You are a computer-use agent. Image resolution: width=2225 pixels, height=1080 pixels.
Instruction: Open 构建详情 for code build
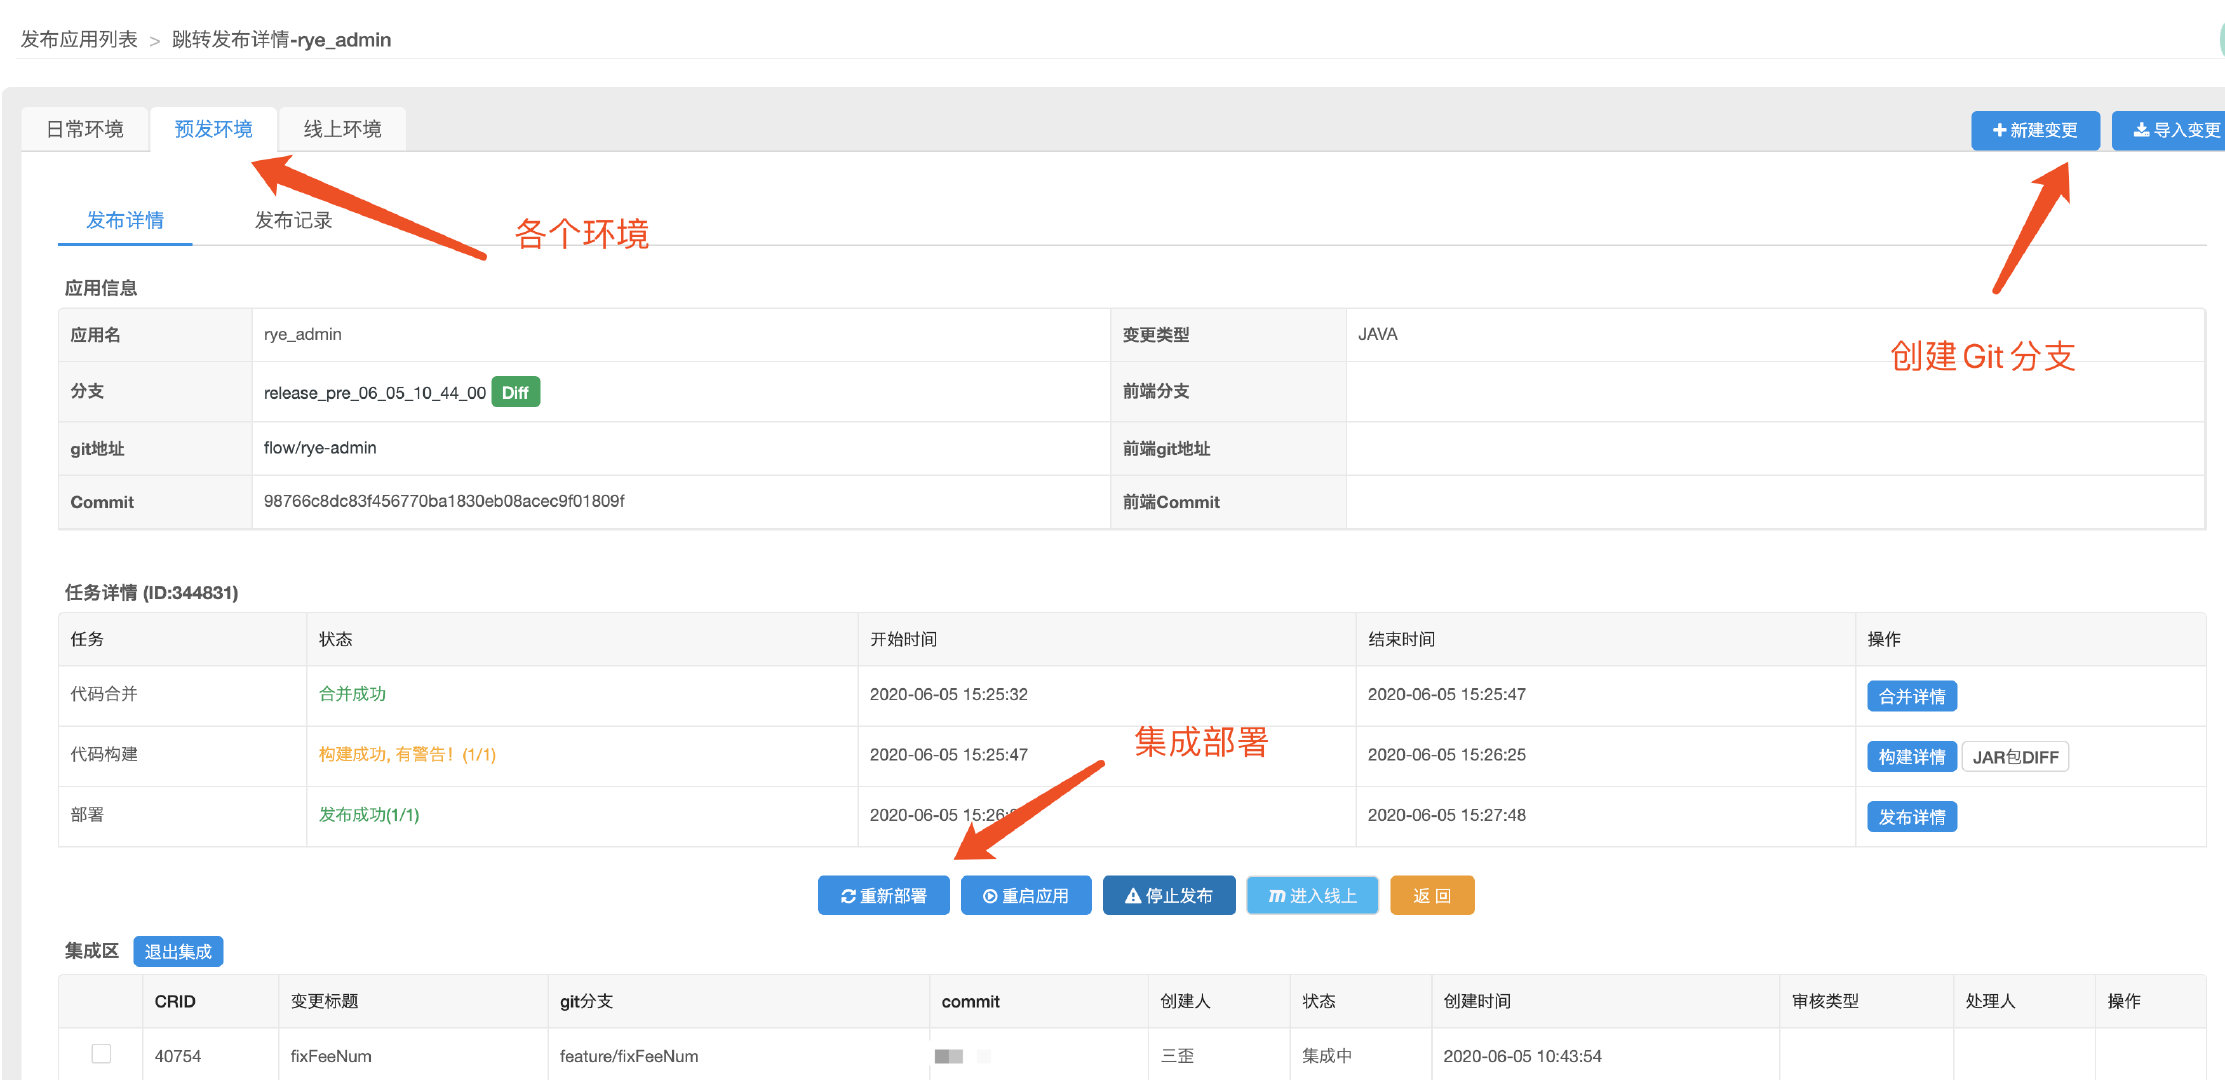coord(1911,757)
